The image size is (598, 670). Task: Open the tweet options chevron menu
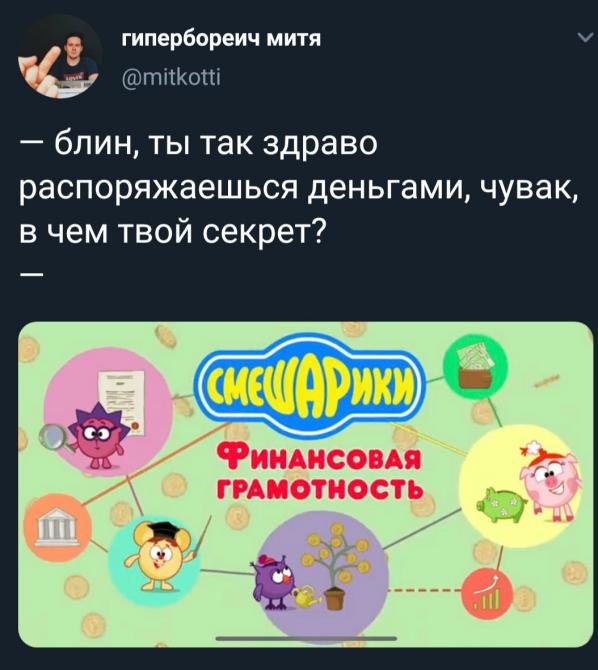click(x=584, y=38)
